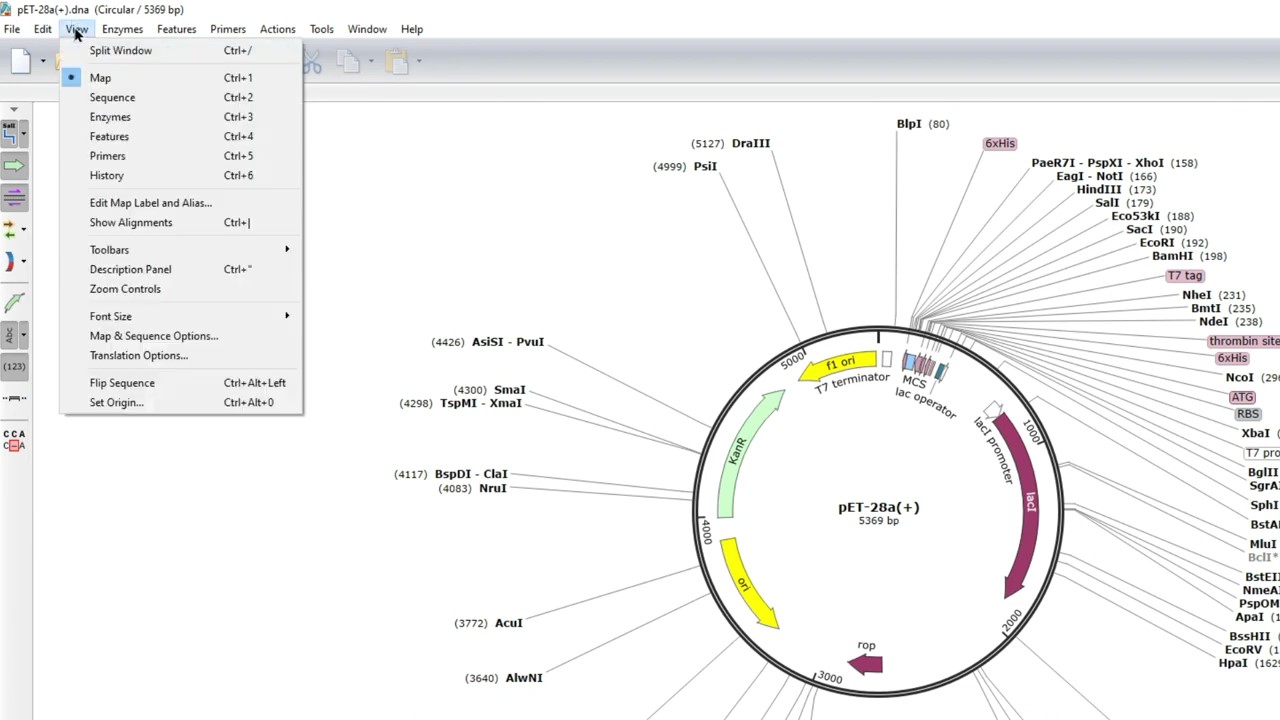Choose Features view from View menu
Viewport: 1280px width, 720px height.
pyautogui.click(x=181, y=136)
